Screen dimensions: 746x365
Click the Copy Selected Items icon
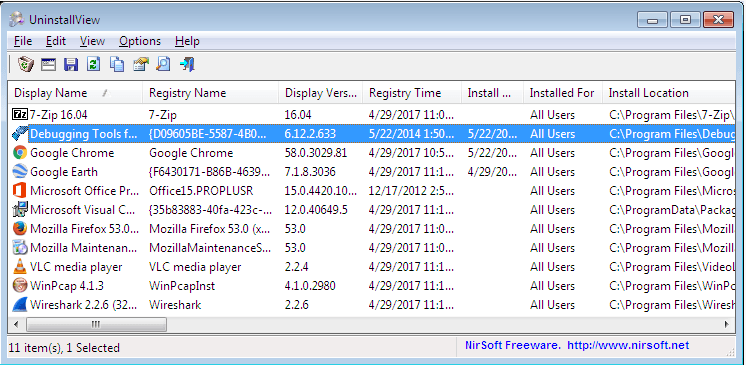(x=117, y=64)
